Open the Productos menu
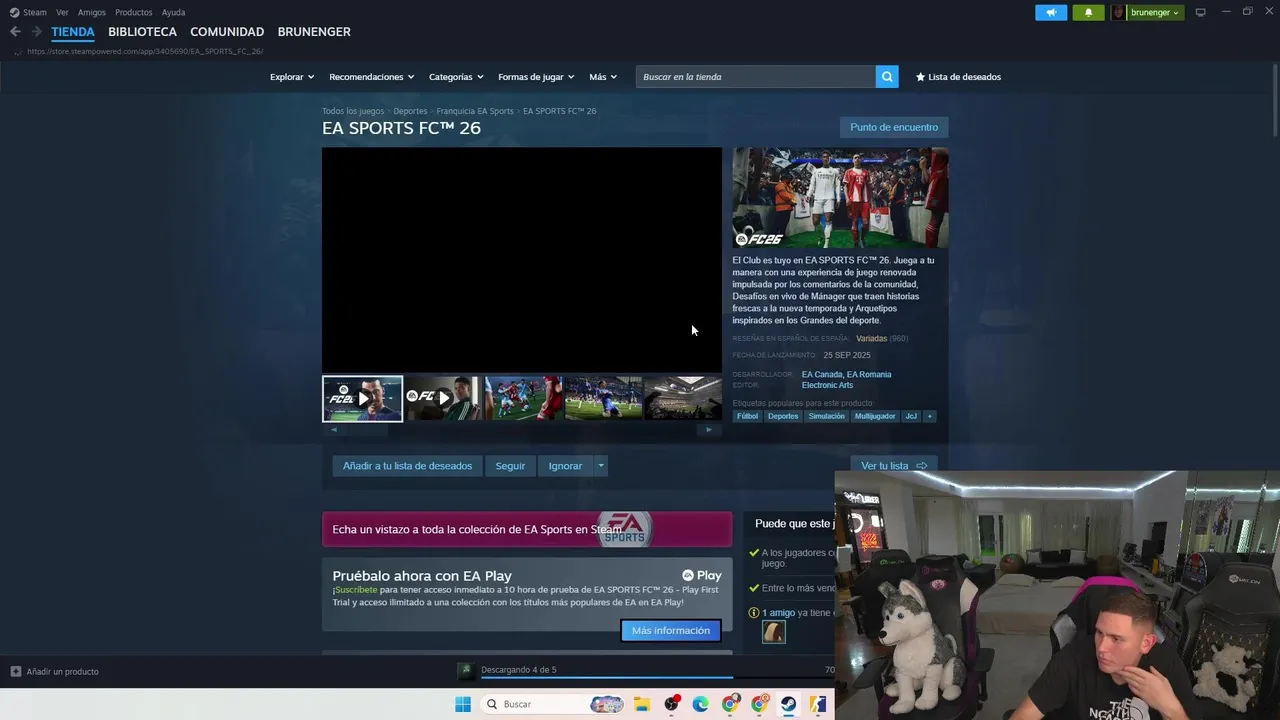This screenshot has width=1280, height=720. coord(134,12)
